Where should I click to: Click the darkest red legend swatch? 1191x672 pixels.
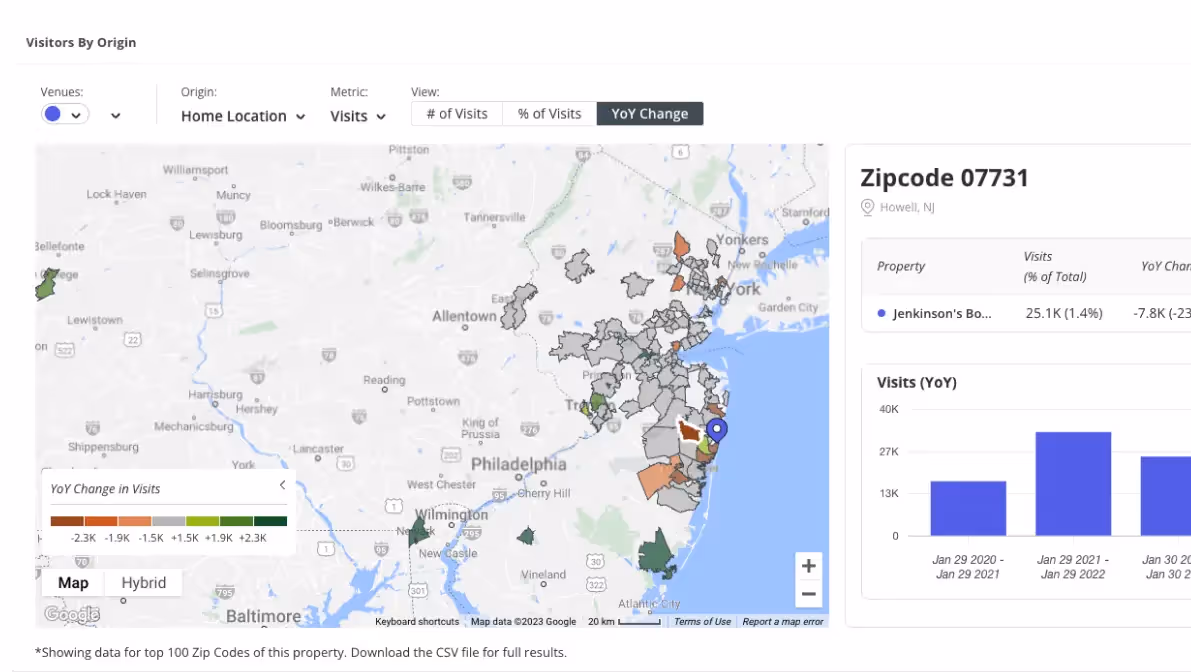[x=67, y=521]
